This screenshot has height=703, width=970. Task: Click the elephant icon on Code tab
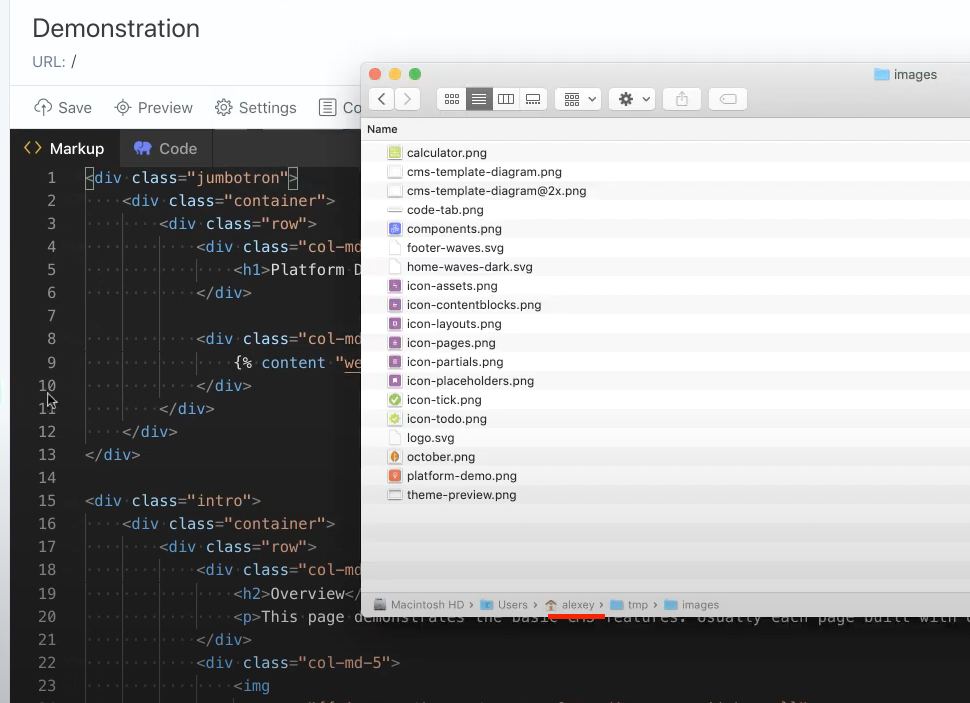pyautogui.click(x=143, y=148)
